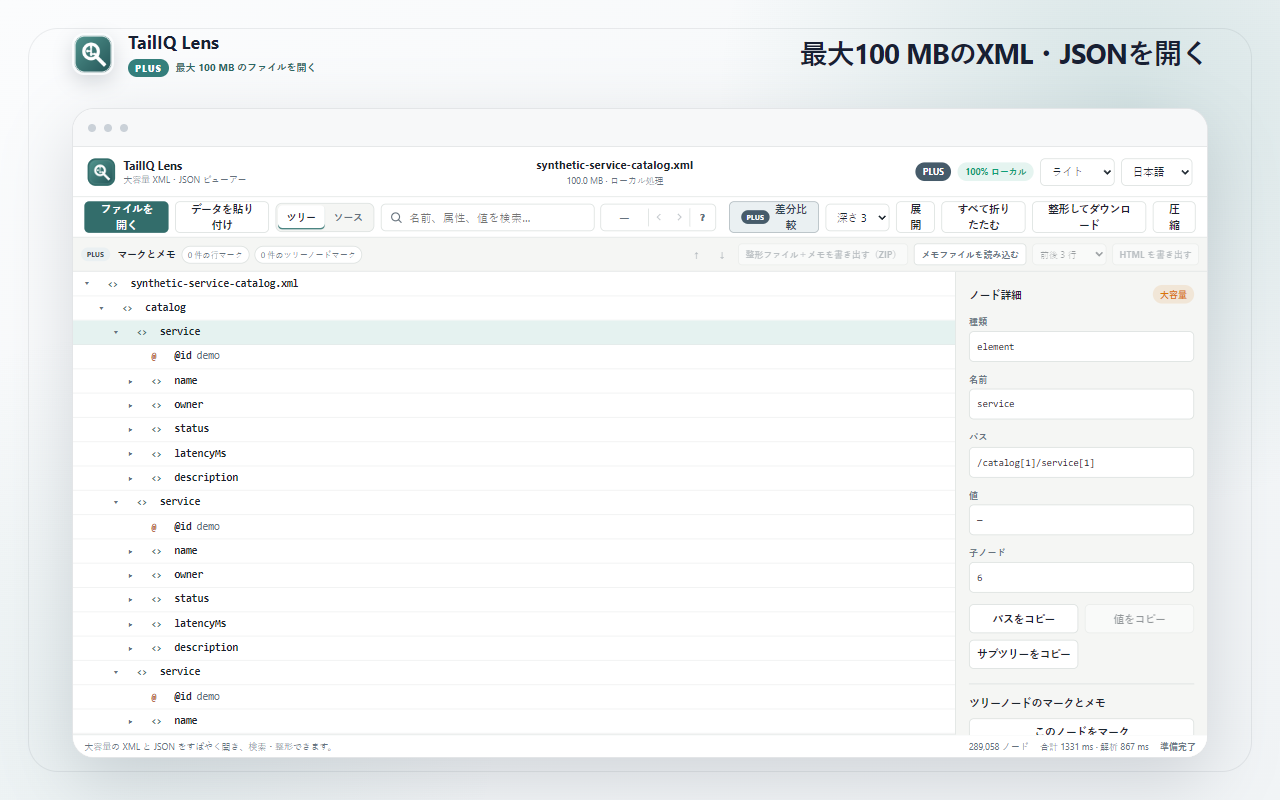This screenshot has width=1280, height=800.
Task: Click the PLUS badge next to マークとメモ
Action: pyautogui.click(x=95, y=255)
